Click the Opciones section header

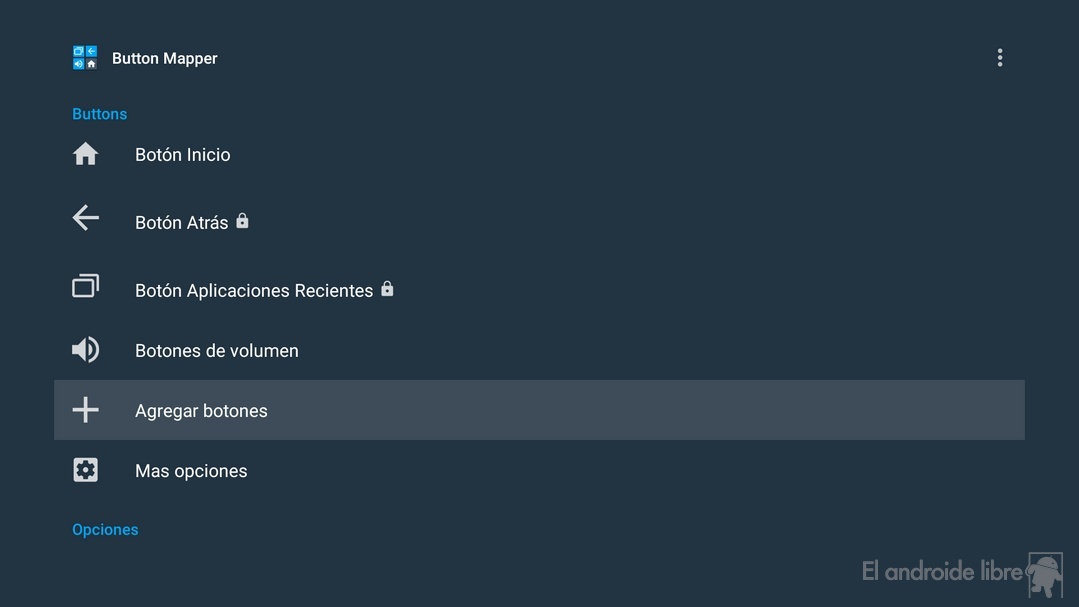click(x=105, y=529)
